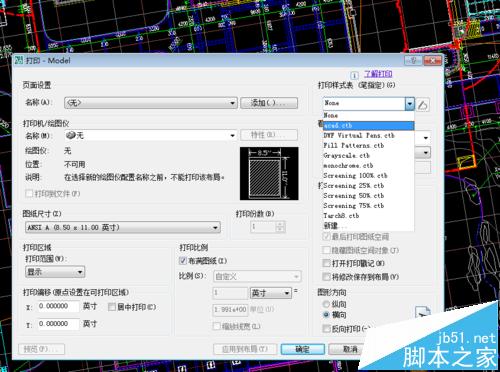Toggle 隐藏图纸空间对象 checkbox
This screenshot has width=500, height=372.
(x=326, y=250)
